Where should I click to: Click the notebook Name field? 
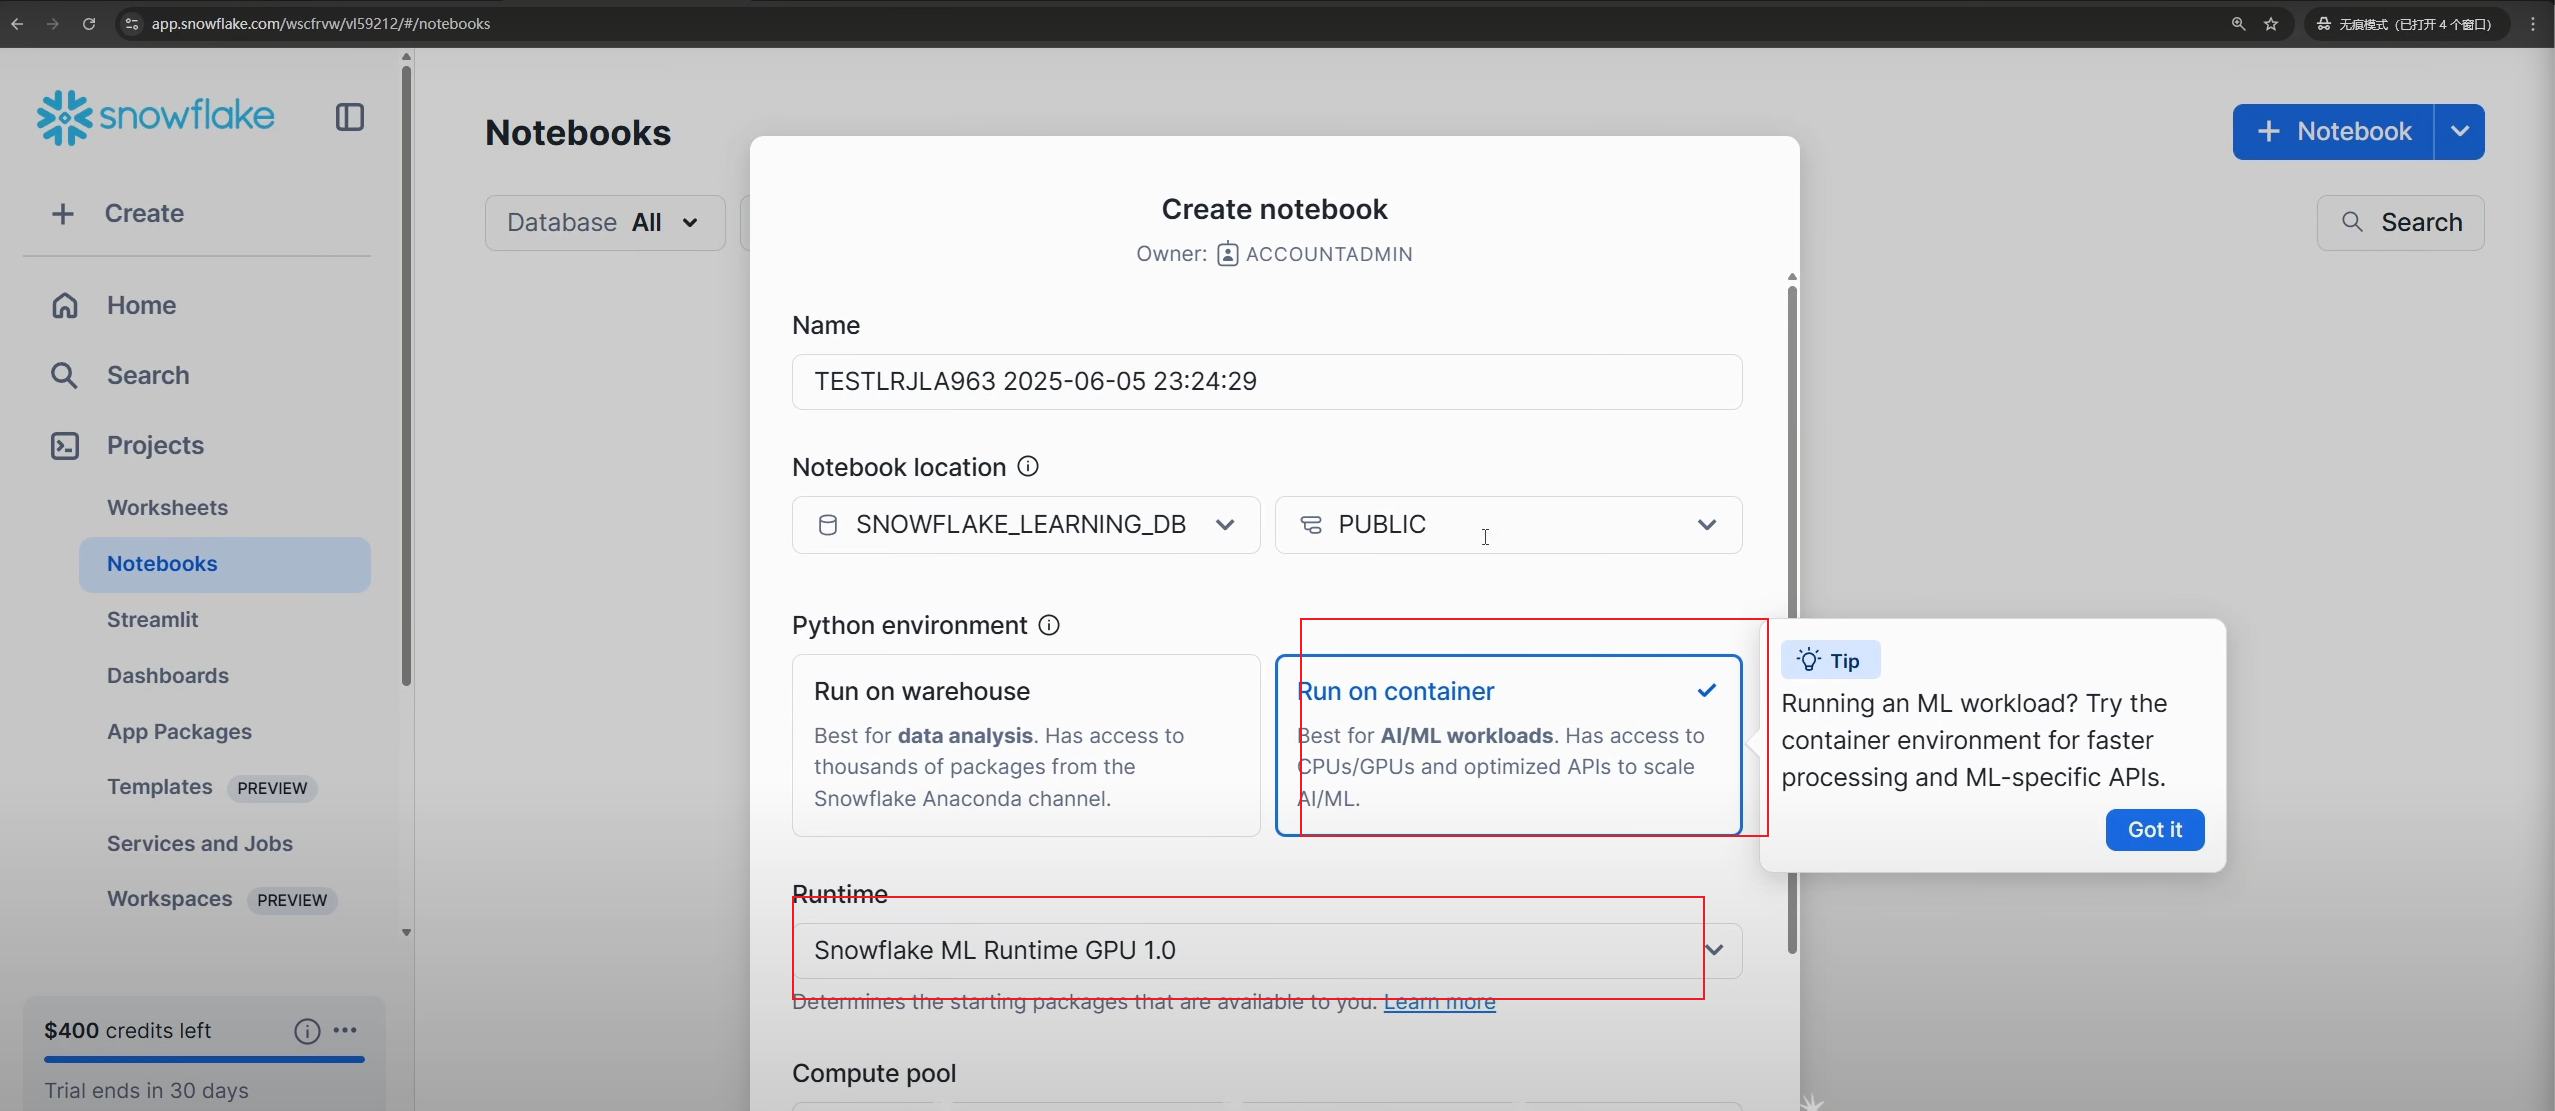tap(1267, 381)
